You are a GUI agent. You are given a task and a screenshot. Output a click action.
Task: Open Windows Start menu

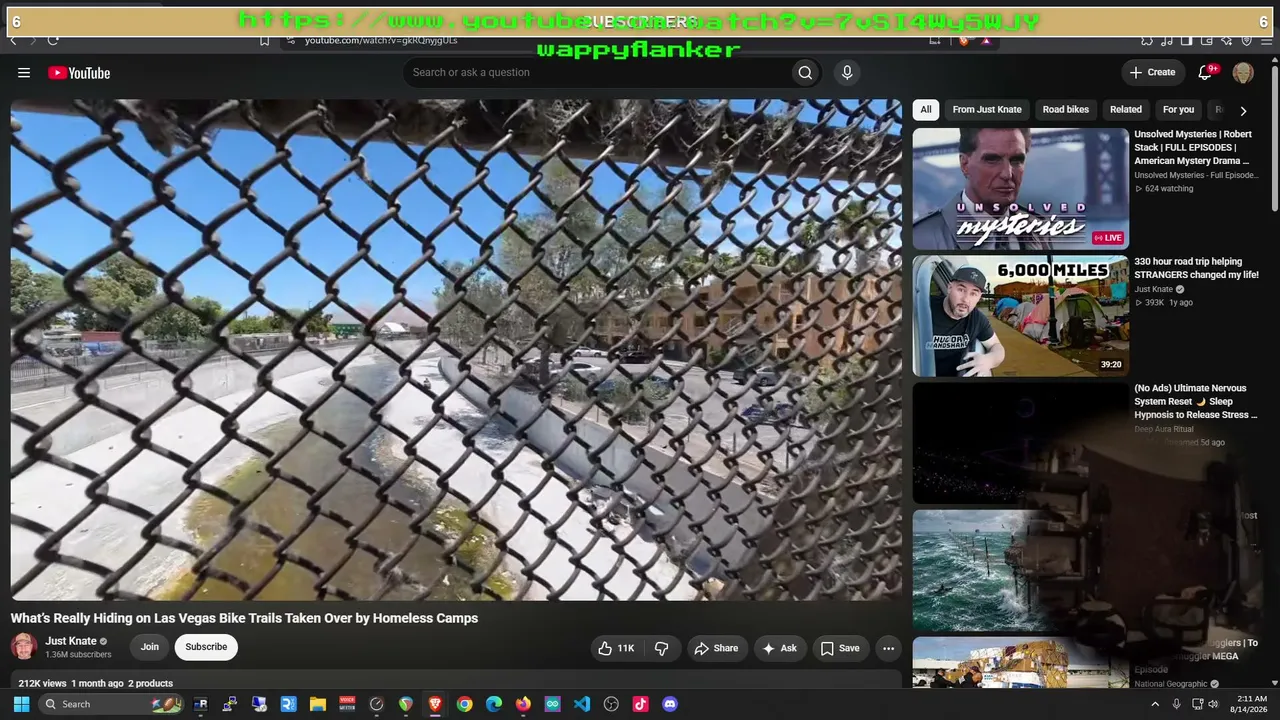pyautogui.click(x=21, y=704)
